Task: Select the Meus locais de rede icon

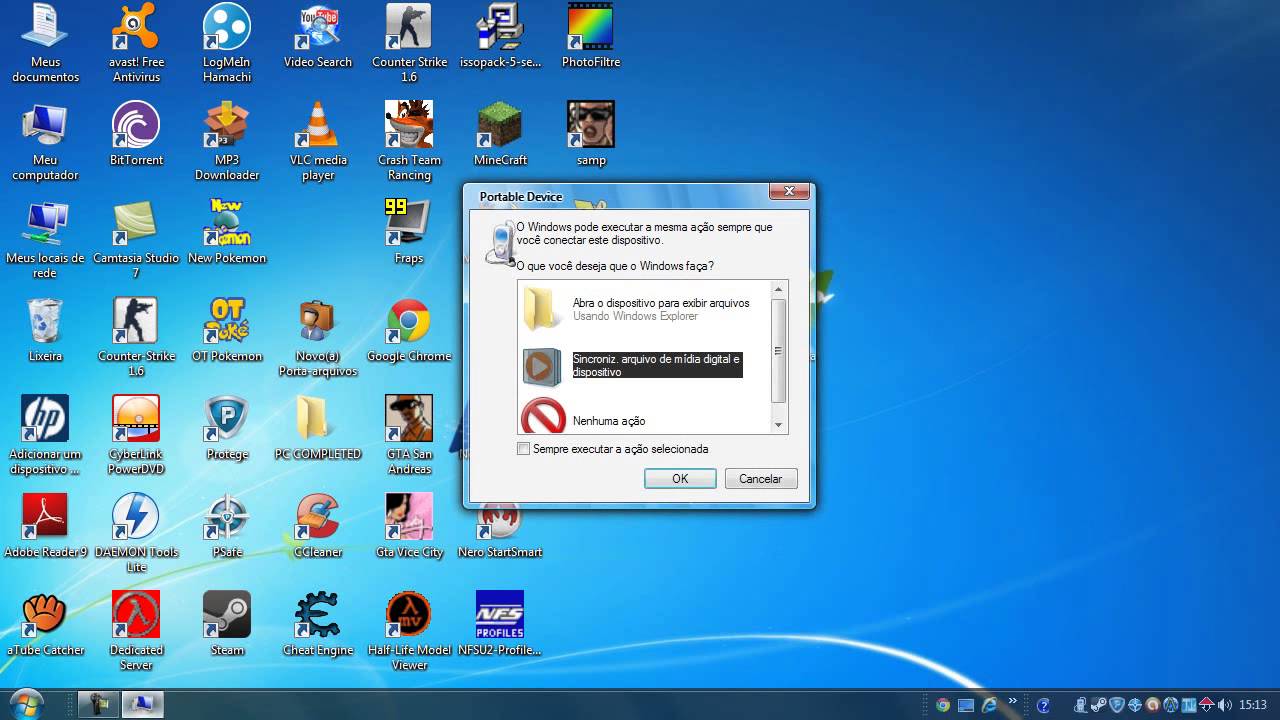Action: pyautogui.click(x=45, y=239)
